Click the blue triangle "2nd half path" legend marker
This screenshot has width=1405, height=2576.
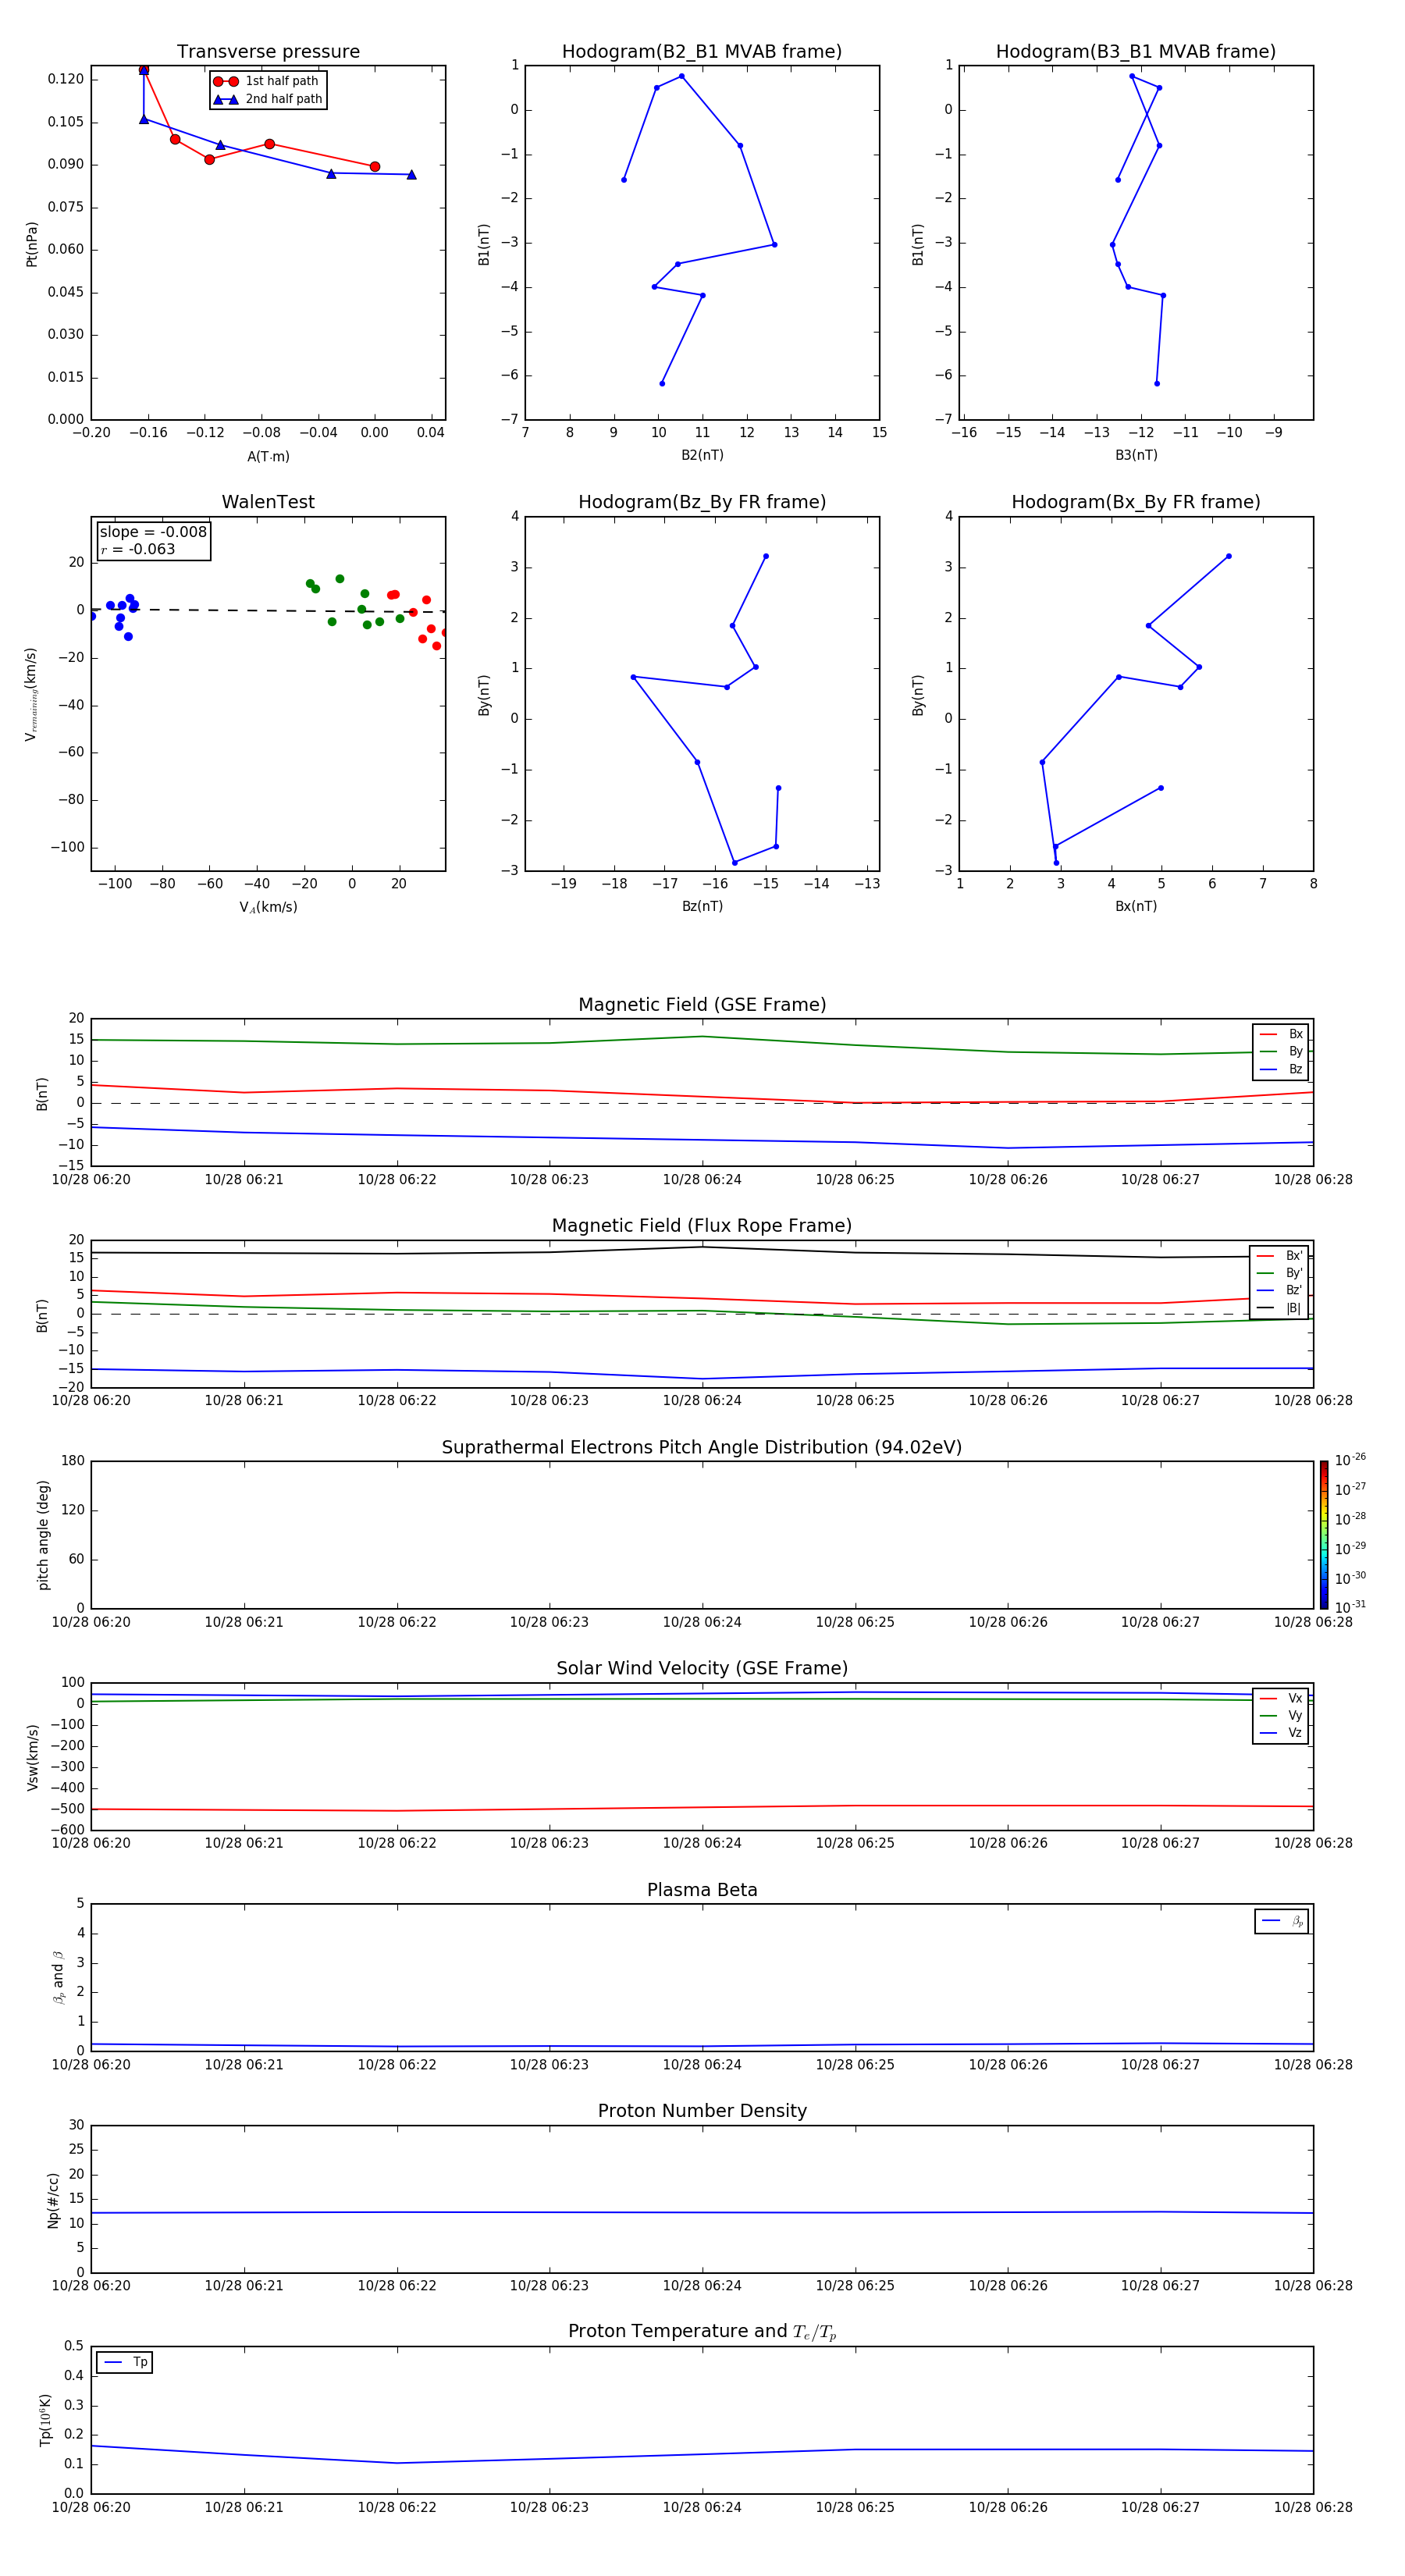tap(226, 99)
